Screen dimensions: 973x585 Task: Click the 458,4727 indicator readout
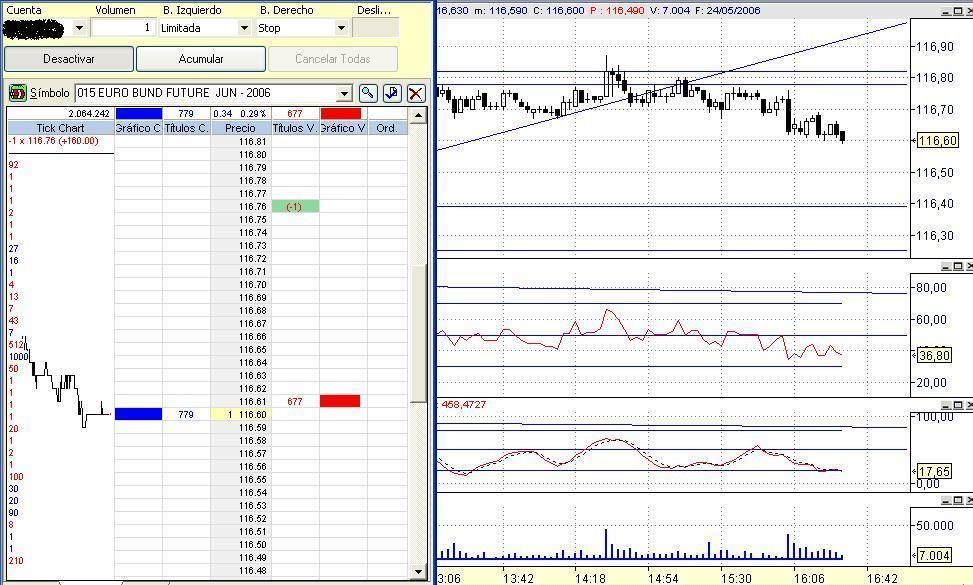pos(464,404)
